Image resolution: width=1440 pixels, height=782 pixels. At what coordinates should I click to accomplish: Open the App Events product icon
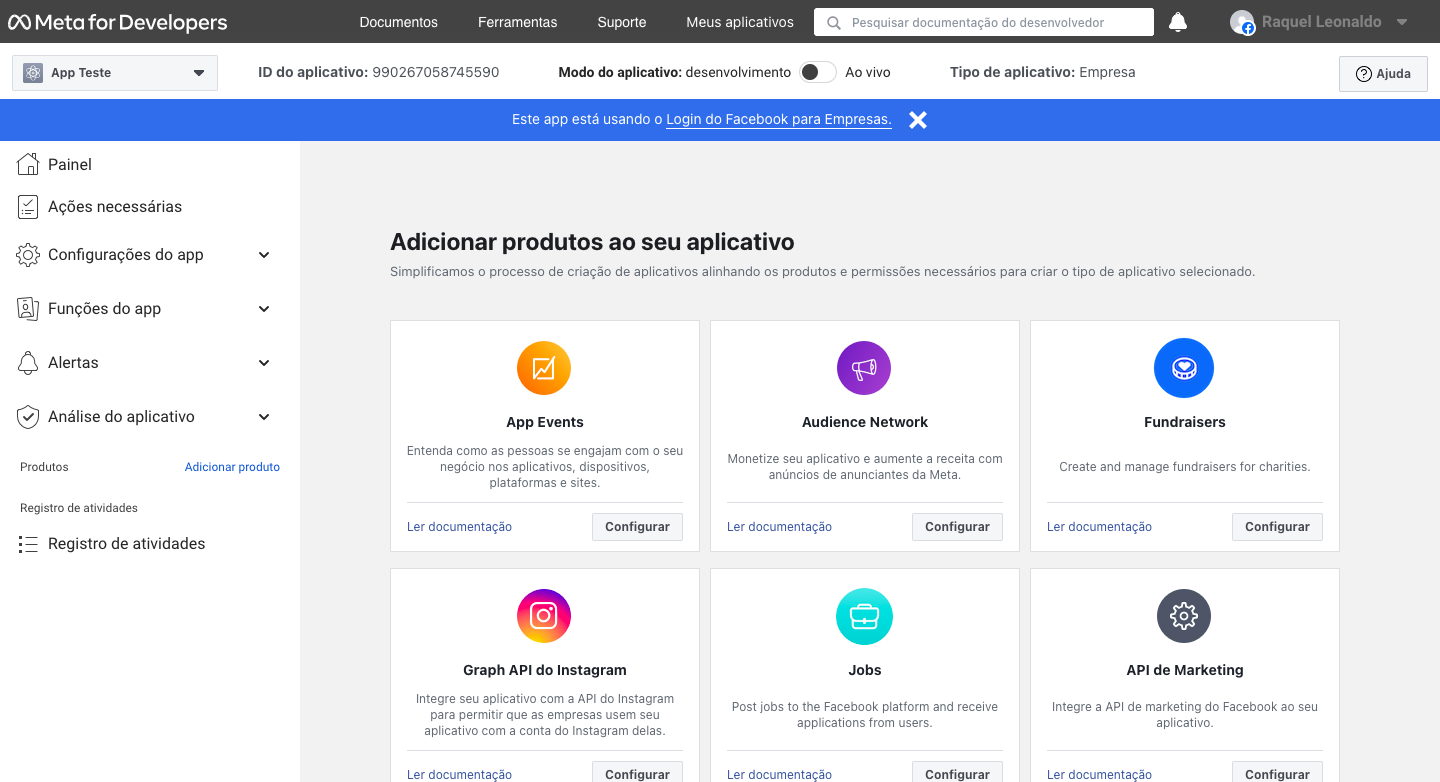coord(544,367)
